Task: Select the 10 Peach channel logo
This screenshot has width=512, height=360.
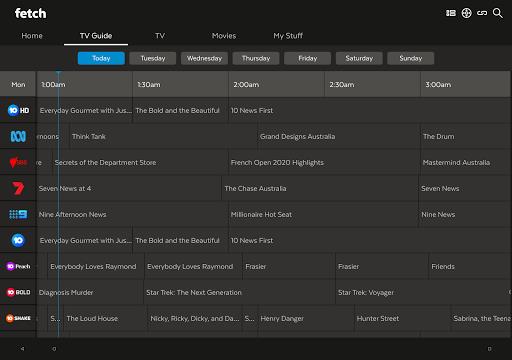Action: 18,266
